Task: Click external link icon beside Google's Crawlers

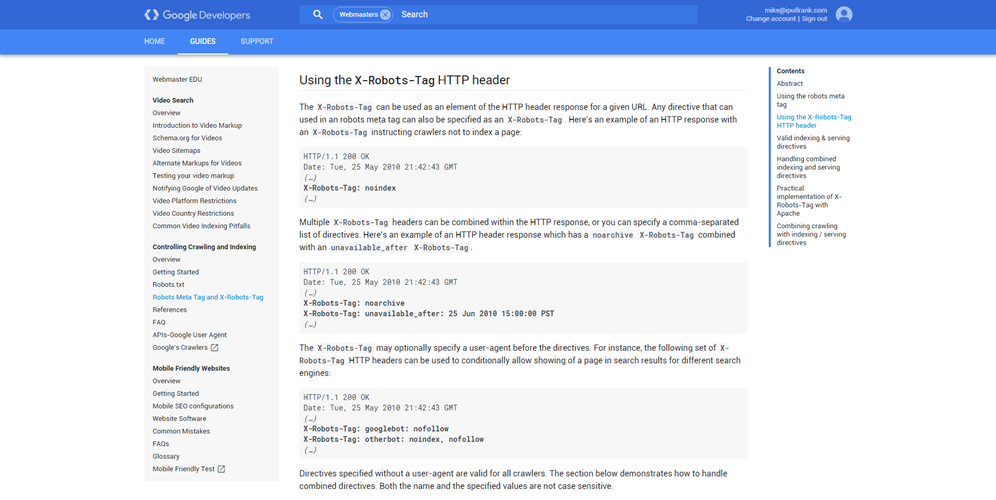Action: (214, 348)
